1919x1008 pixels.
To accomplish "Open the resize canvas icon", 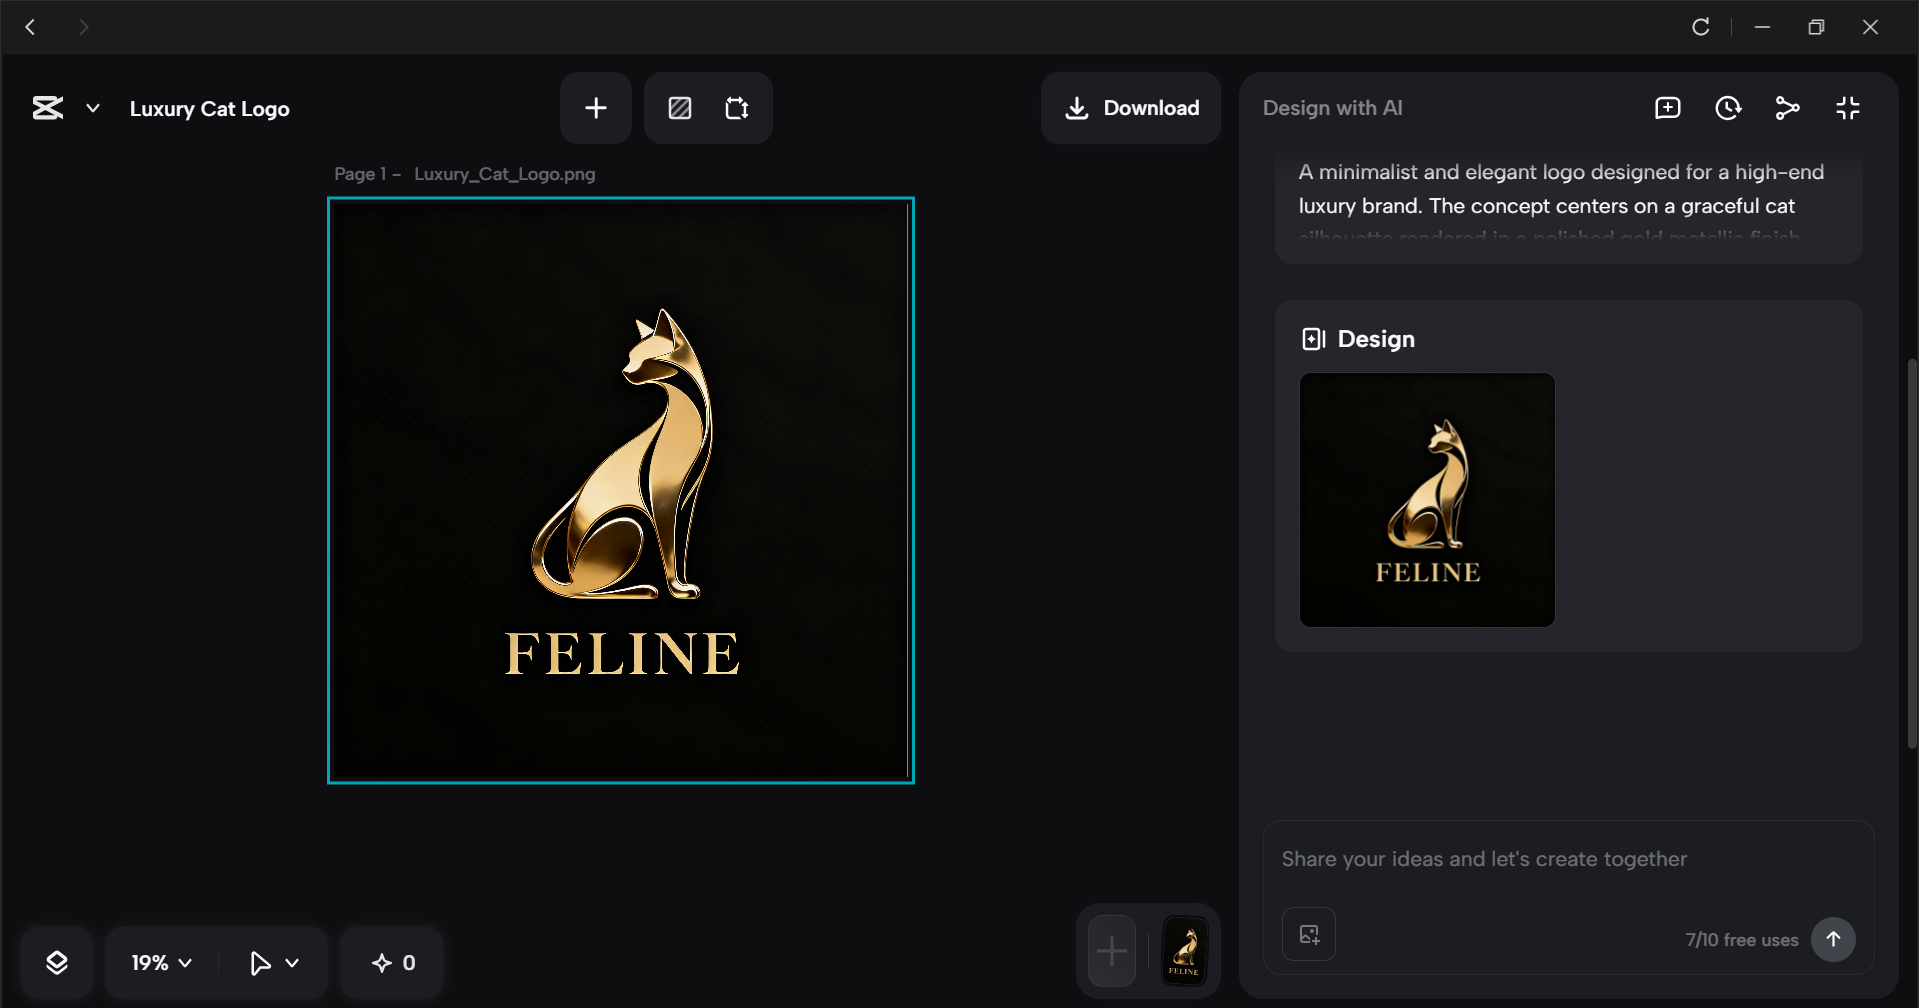I will point(737,108).
